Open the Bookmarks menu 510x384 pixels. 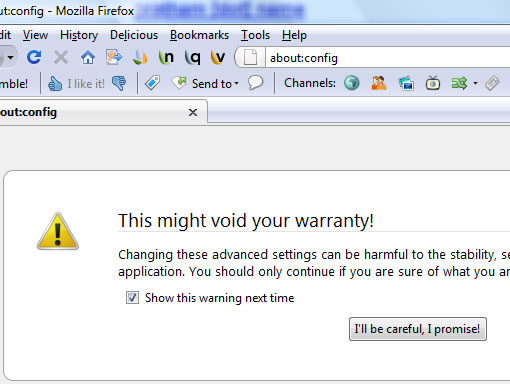199,35
